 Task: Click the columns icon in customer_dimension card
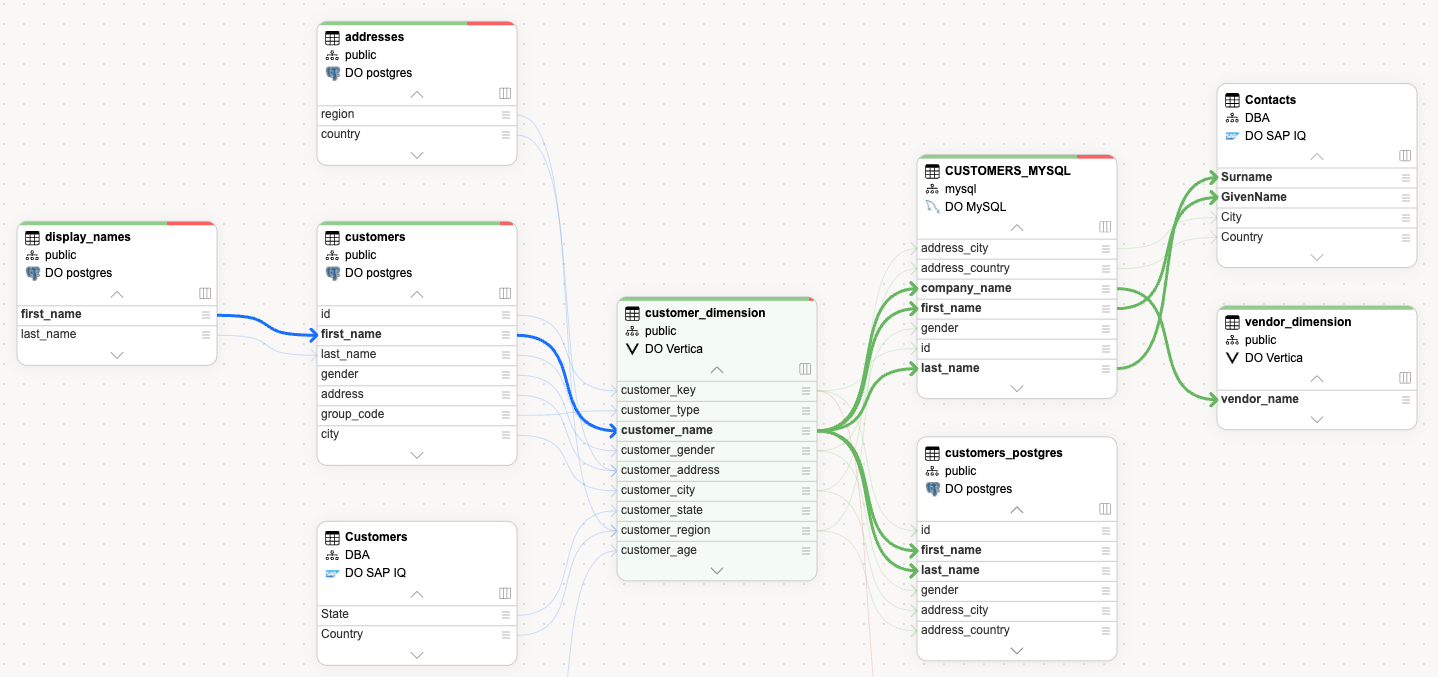coord(805,369)
